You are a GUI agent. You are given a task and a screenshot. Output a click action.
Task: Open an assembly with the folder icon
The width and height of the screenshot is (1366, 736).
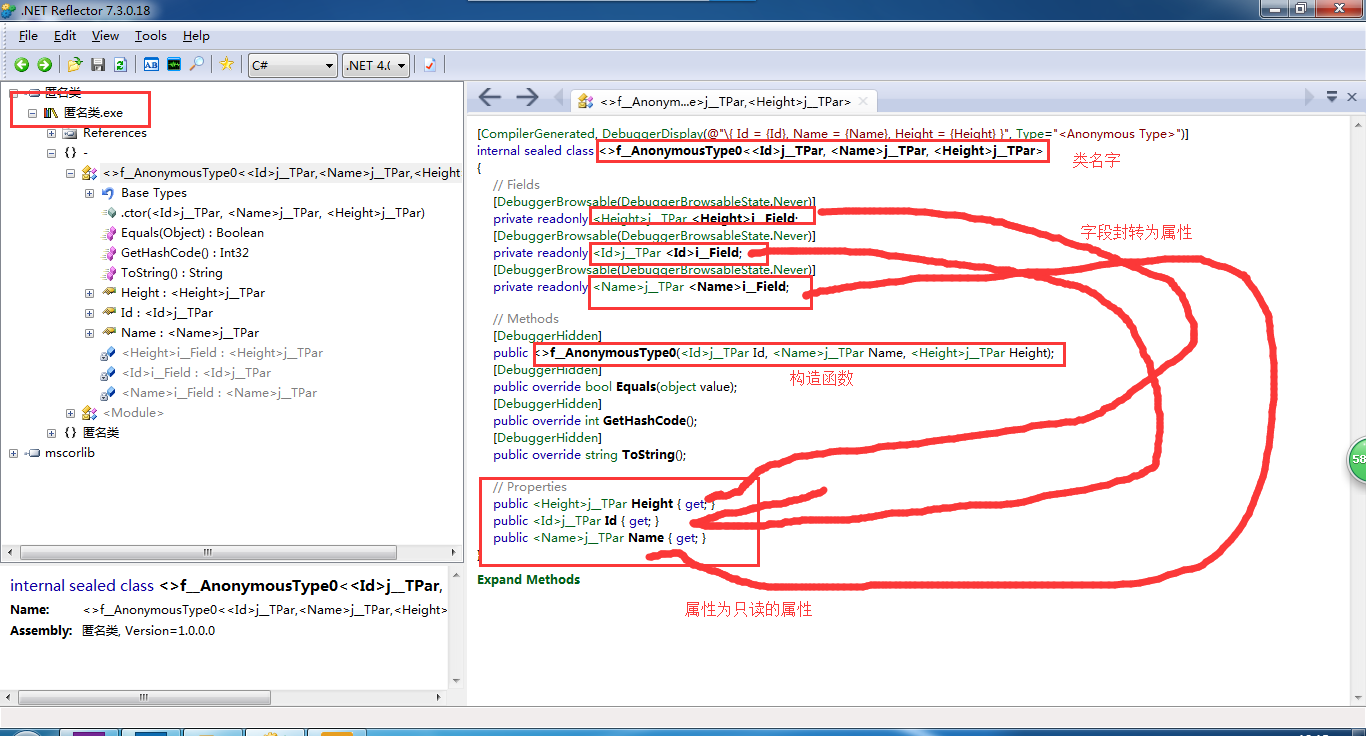pyautogui.click(x=75, y=65)
